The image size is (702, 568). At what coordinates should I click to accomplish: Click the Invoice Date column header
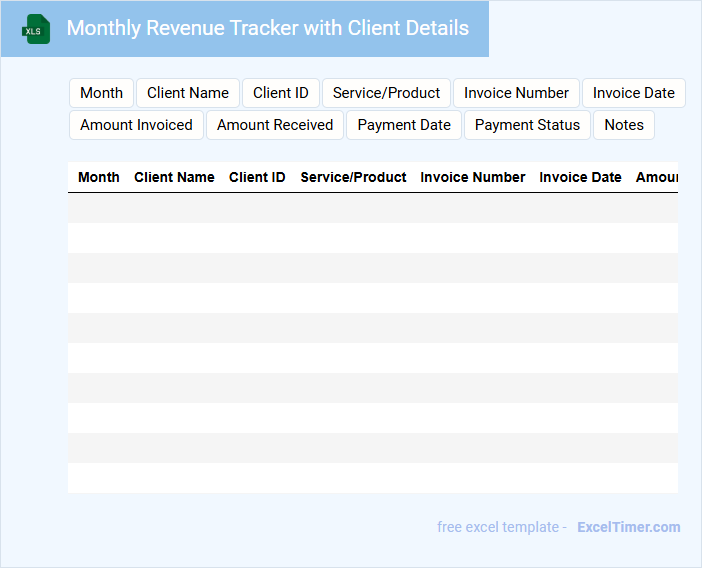(580, 177)
